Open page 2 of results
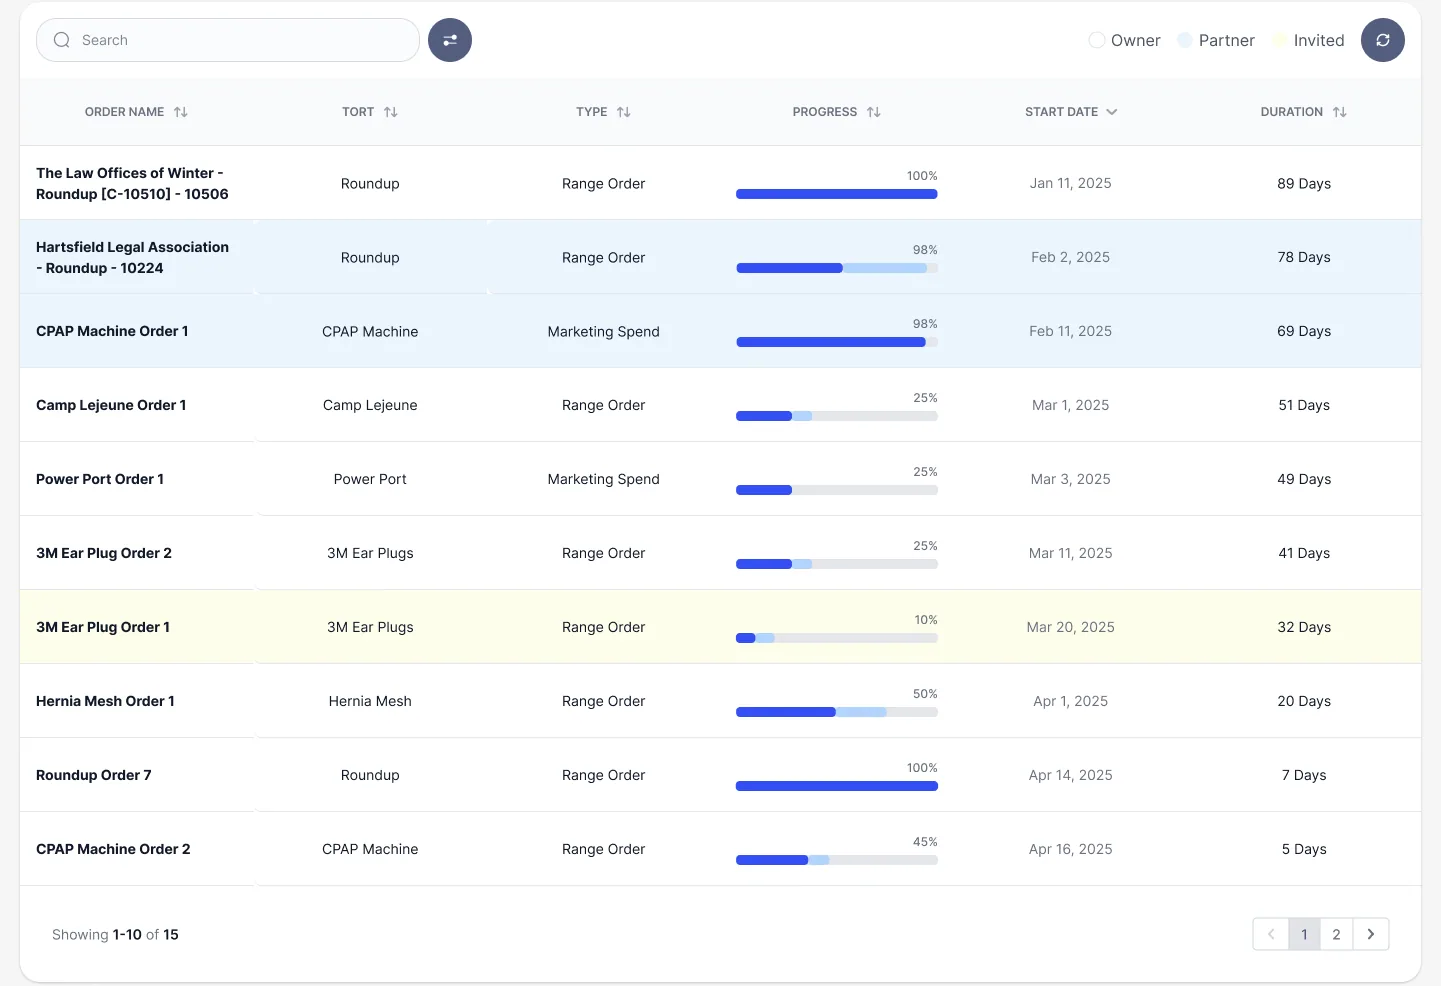Screen dimensions: 1441x986 click(1336, 934)
